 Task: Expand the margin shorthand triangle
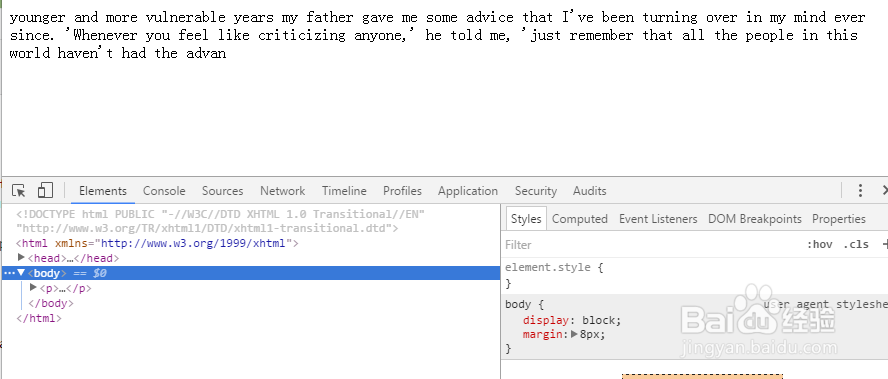[x=574, y=334]
